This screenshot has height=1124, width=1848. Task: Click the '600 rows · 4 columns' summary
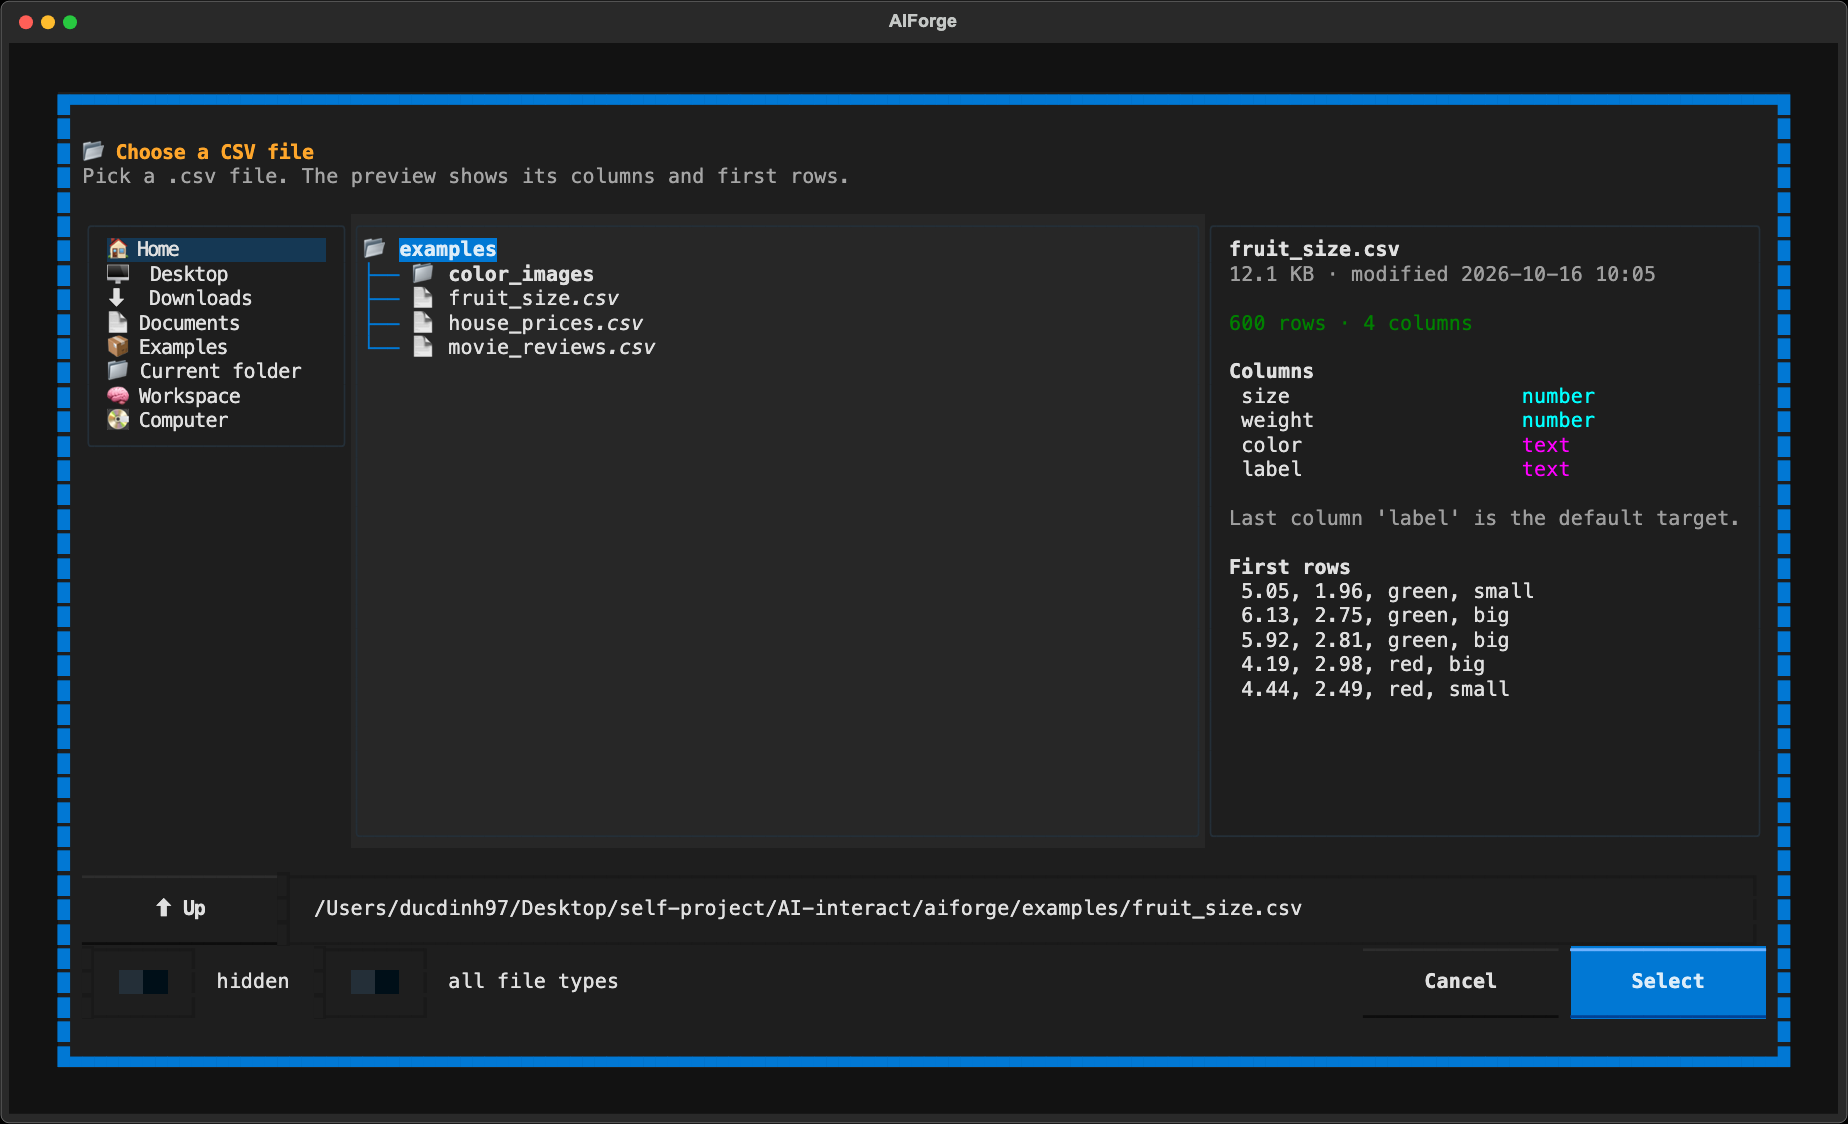(x=1350, y=323)
